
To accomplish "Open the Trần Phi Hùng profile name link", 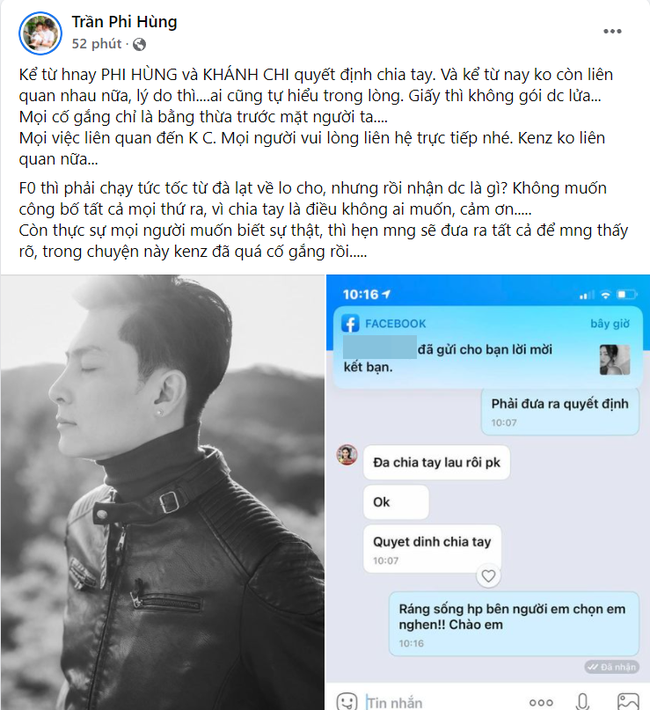I will pyautogui.click(x=124, y=22).
